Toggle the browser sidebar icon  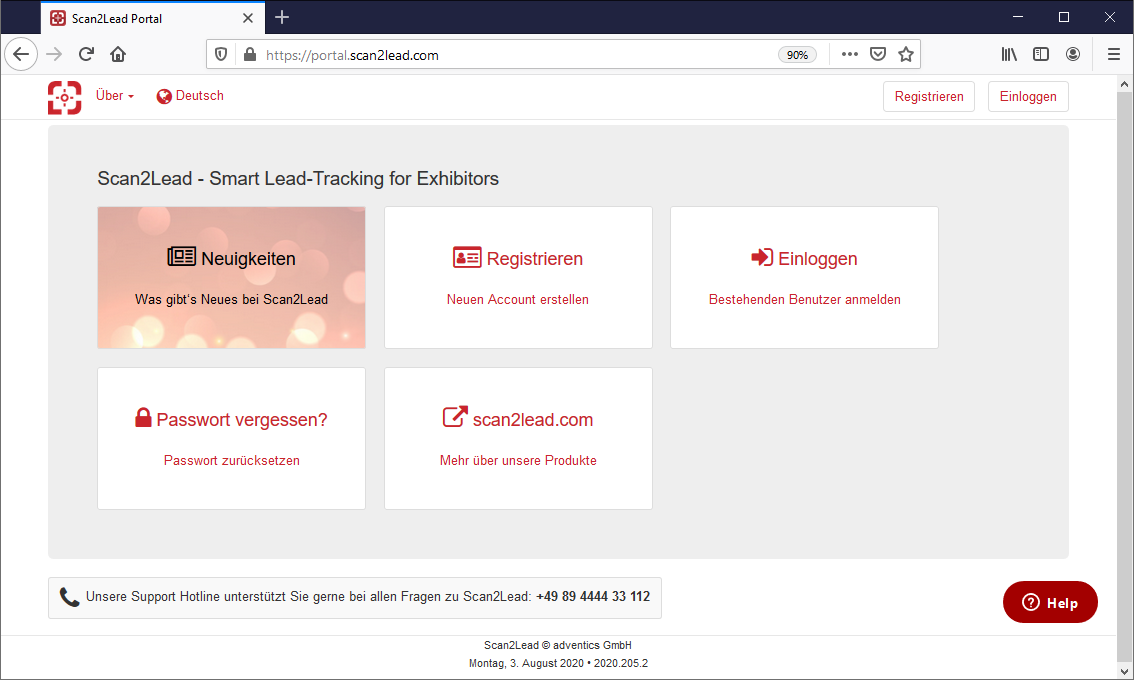(x=1041, y=54)
